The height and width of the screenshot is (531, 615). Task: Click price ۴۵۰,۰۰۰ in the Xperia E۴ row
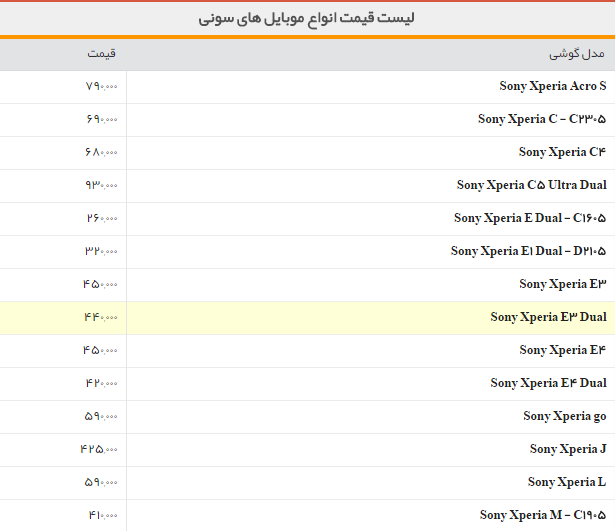coord(100,350)
